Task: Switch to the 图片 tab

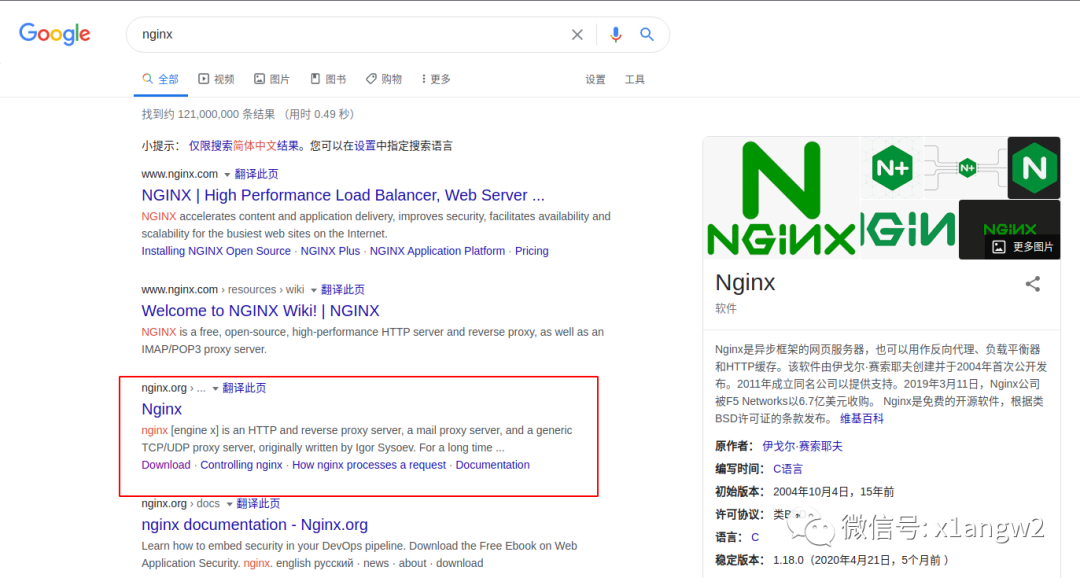Action: point(272,79)
